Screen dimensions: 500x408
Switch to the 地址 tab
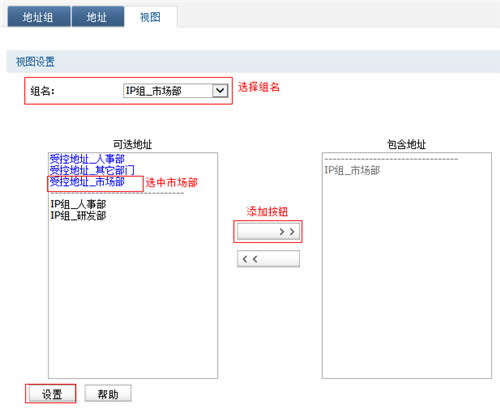[x=98, y=17]
